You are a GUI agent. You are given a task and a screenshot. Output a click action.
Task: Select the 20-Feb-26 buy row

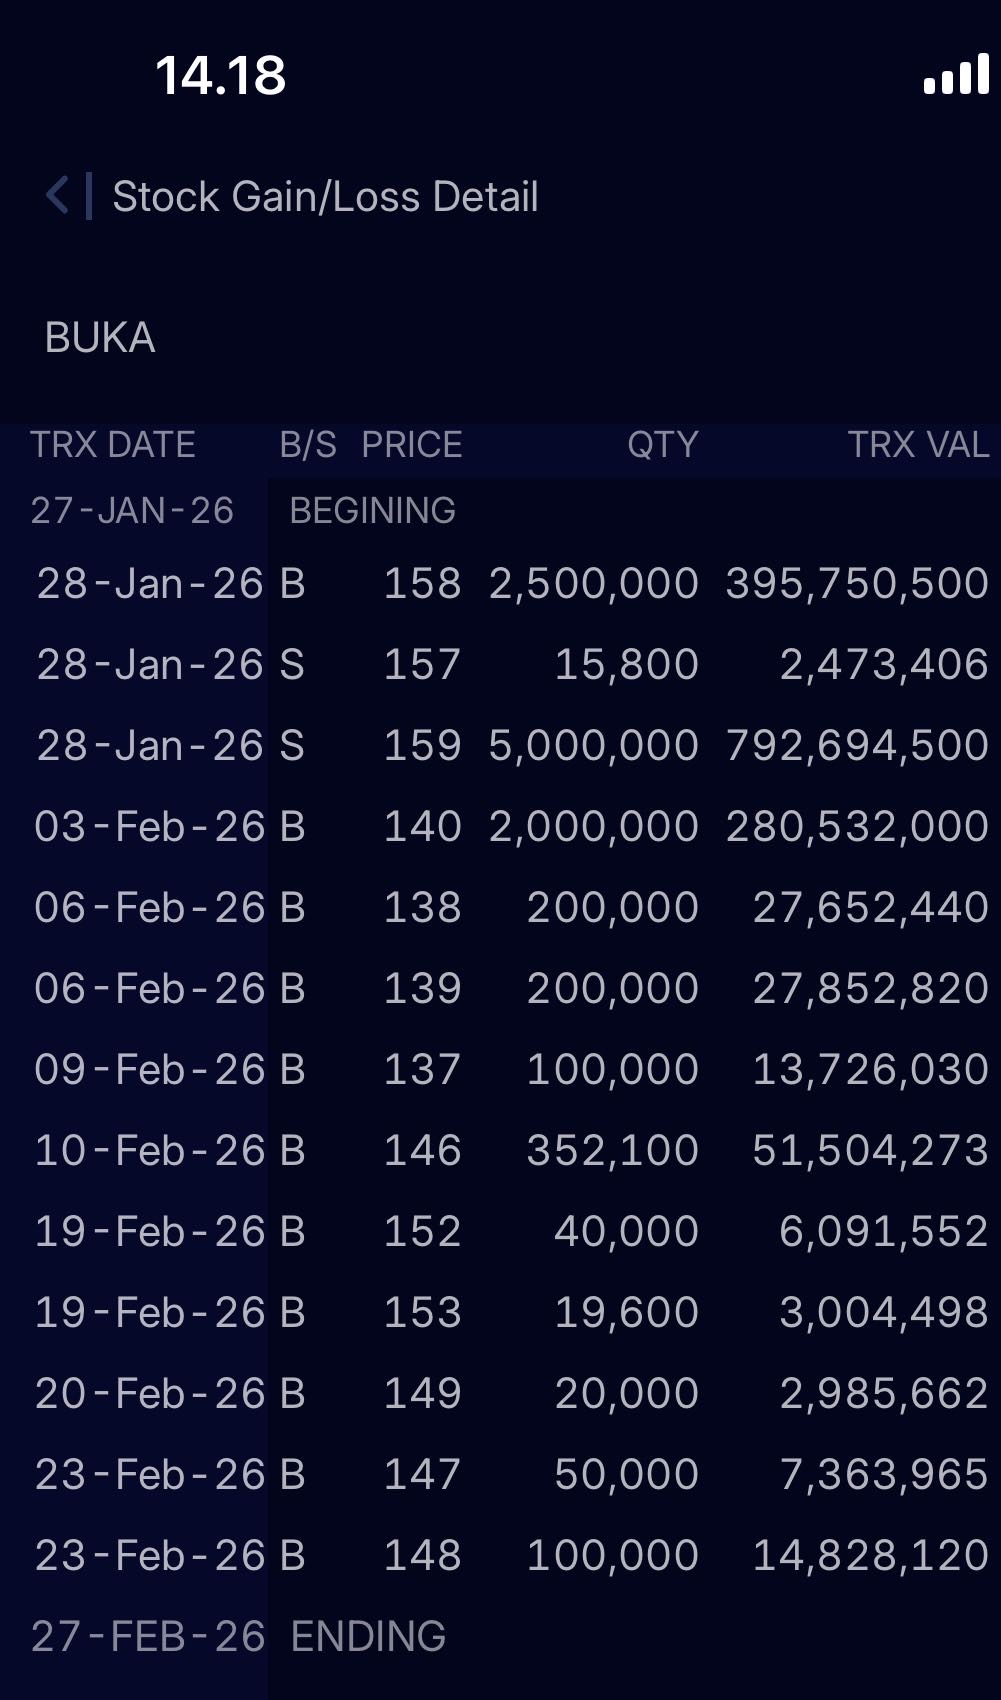click(x=500, y=1394)
